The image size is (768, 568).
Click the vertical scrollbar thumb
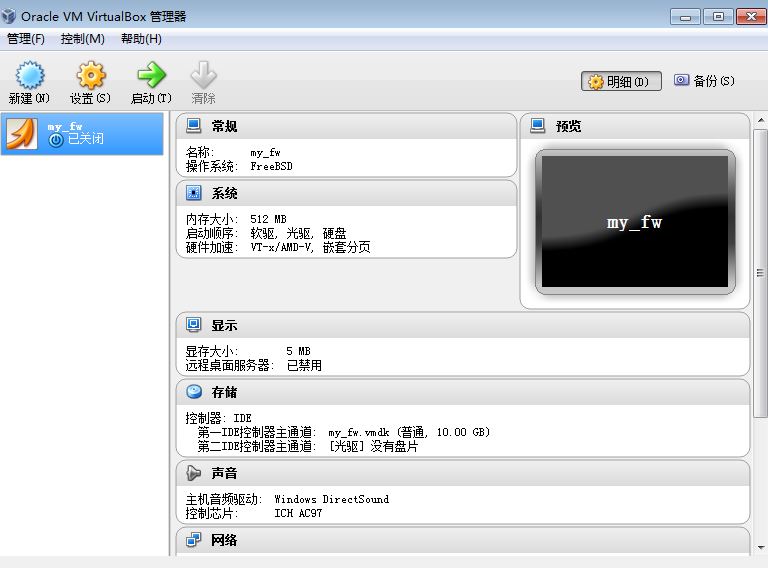tap(761, 273)
